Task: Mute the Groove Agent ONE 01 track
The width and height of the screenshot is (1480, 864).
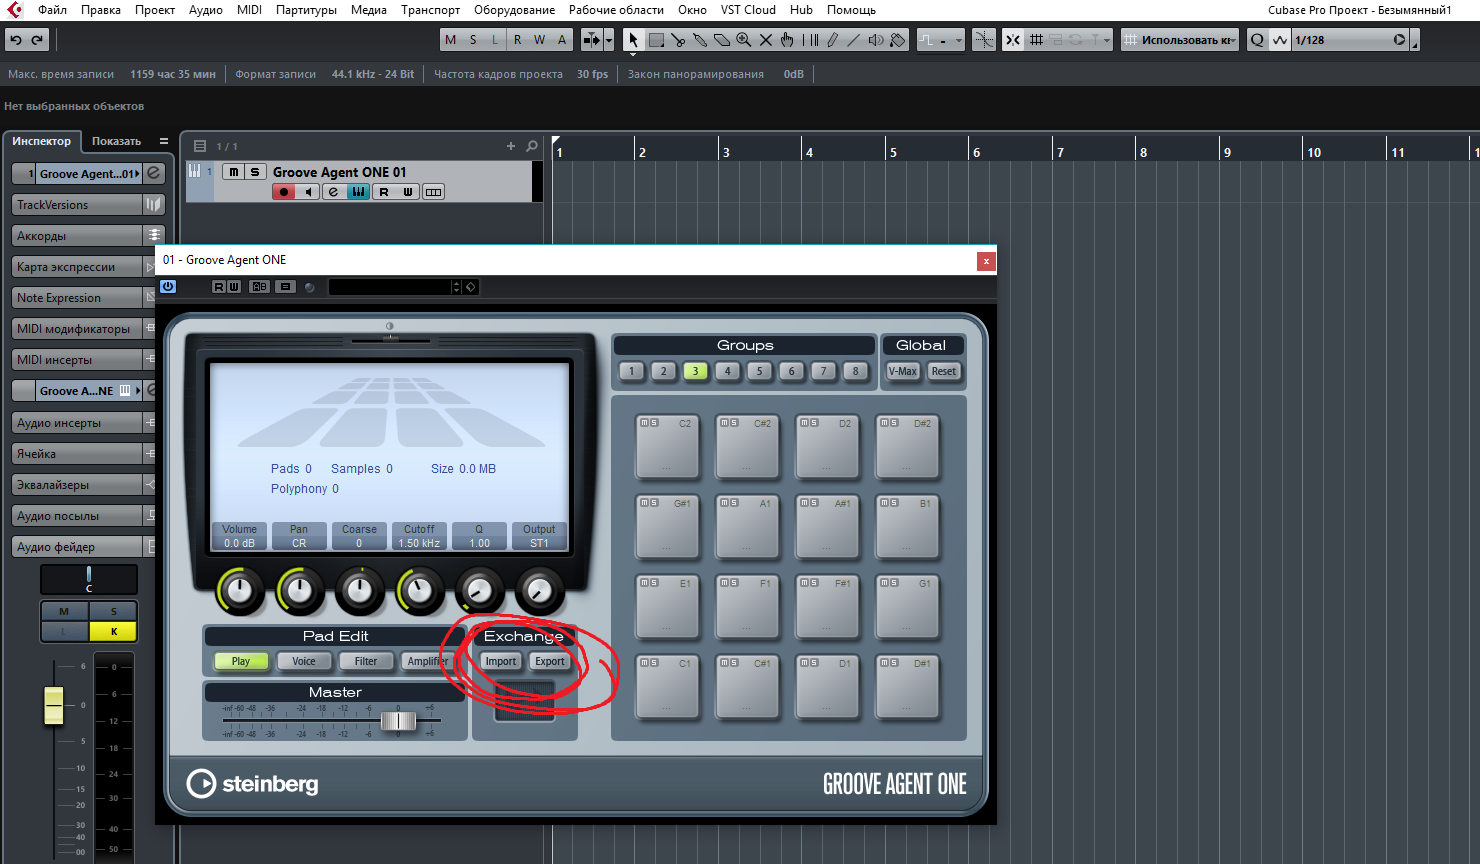Action: click(x=233, y=172)
